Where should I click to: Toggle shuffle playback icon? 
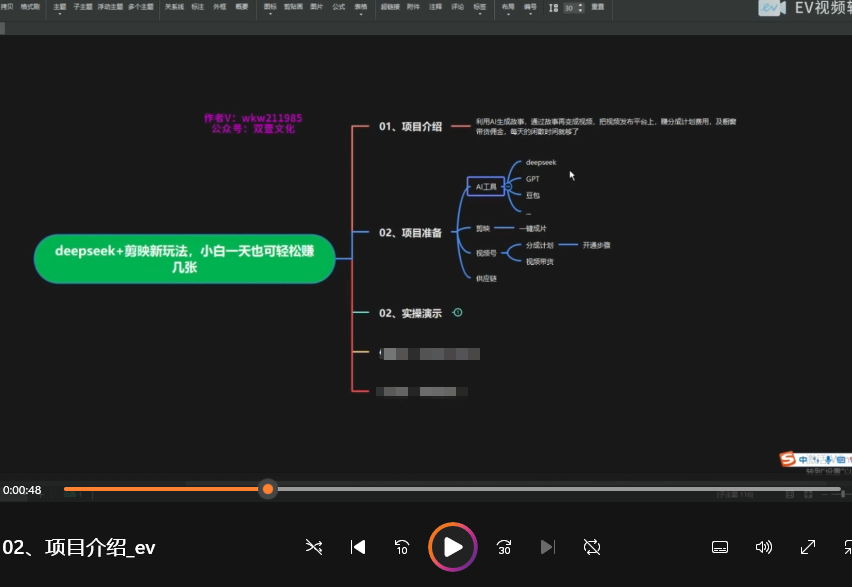314,547
